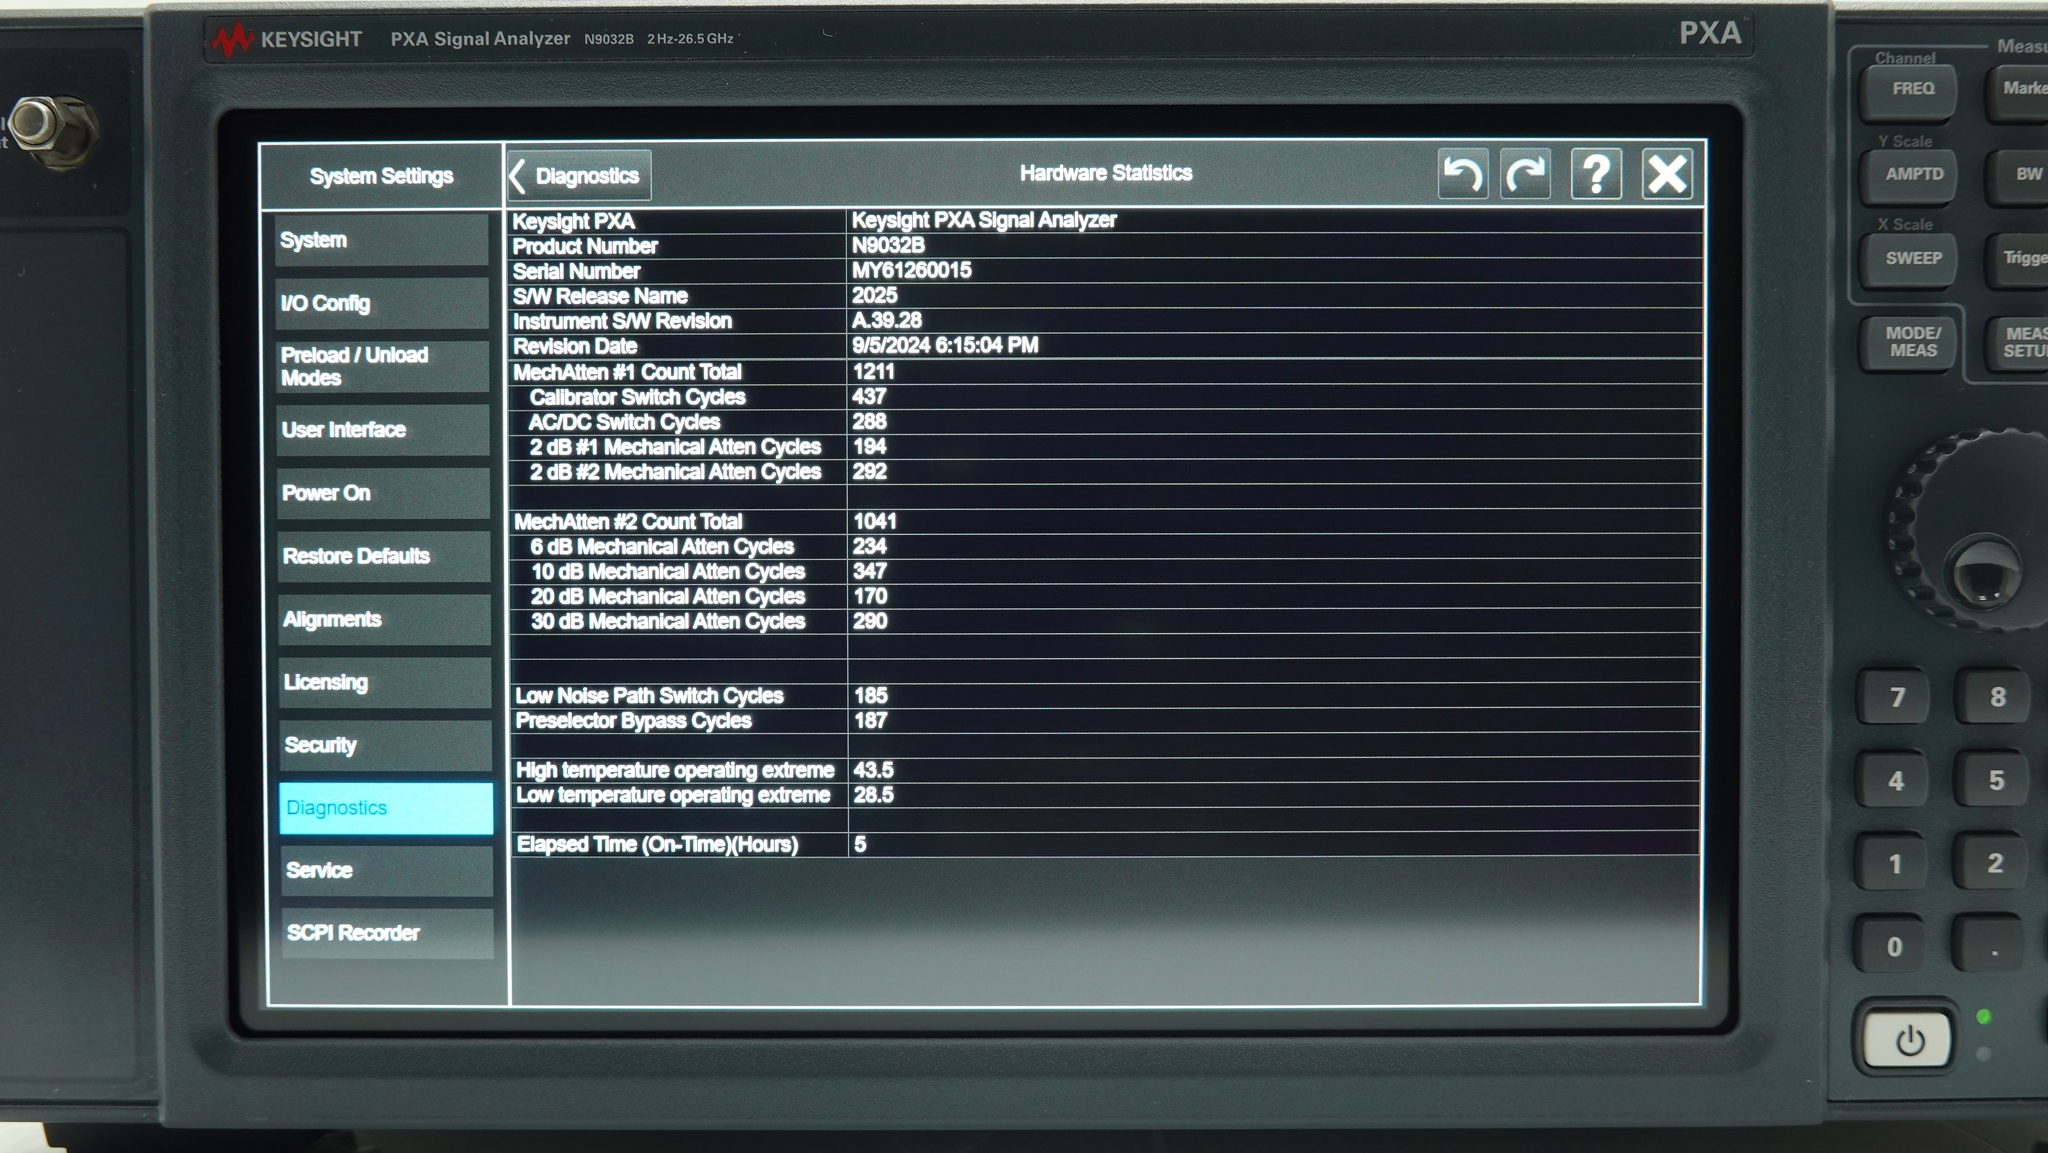Click numeric keypad key 8
The width and height of the screenshot is (2048, 1153).
[1995, 697]
